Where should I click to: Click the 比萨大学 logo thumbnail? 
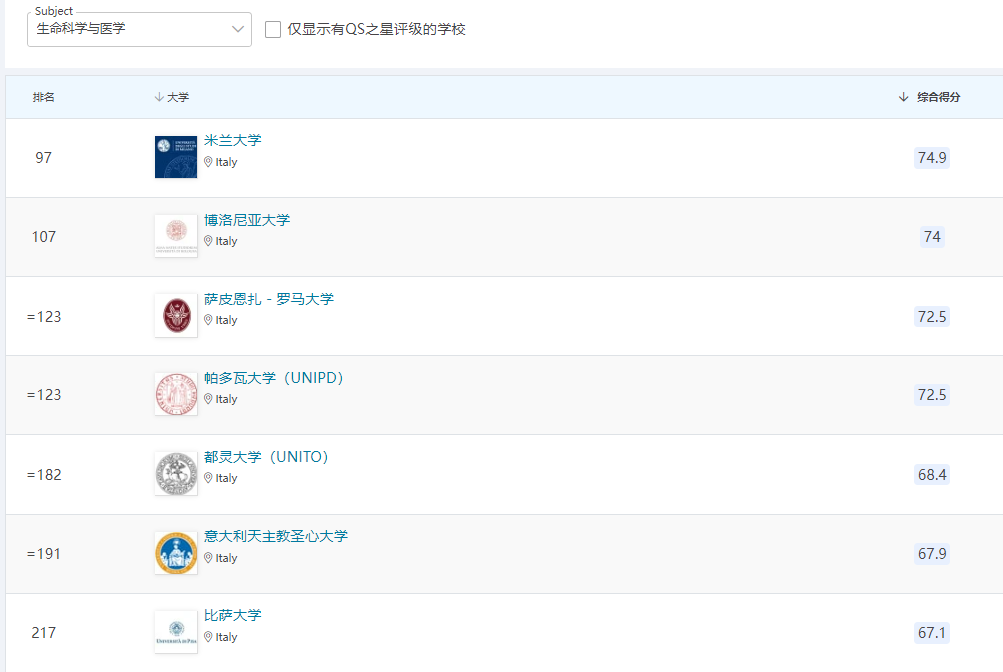click(x=176, y=632)
